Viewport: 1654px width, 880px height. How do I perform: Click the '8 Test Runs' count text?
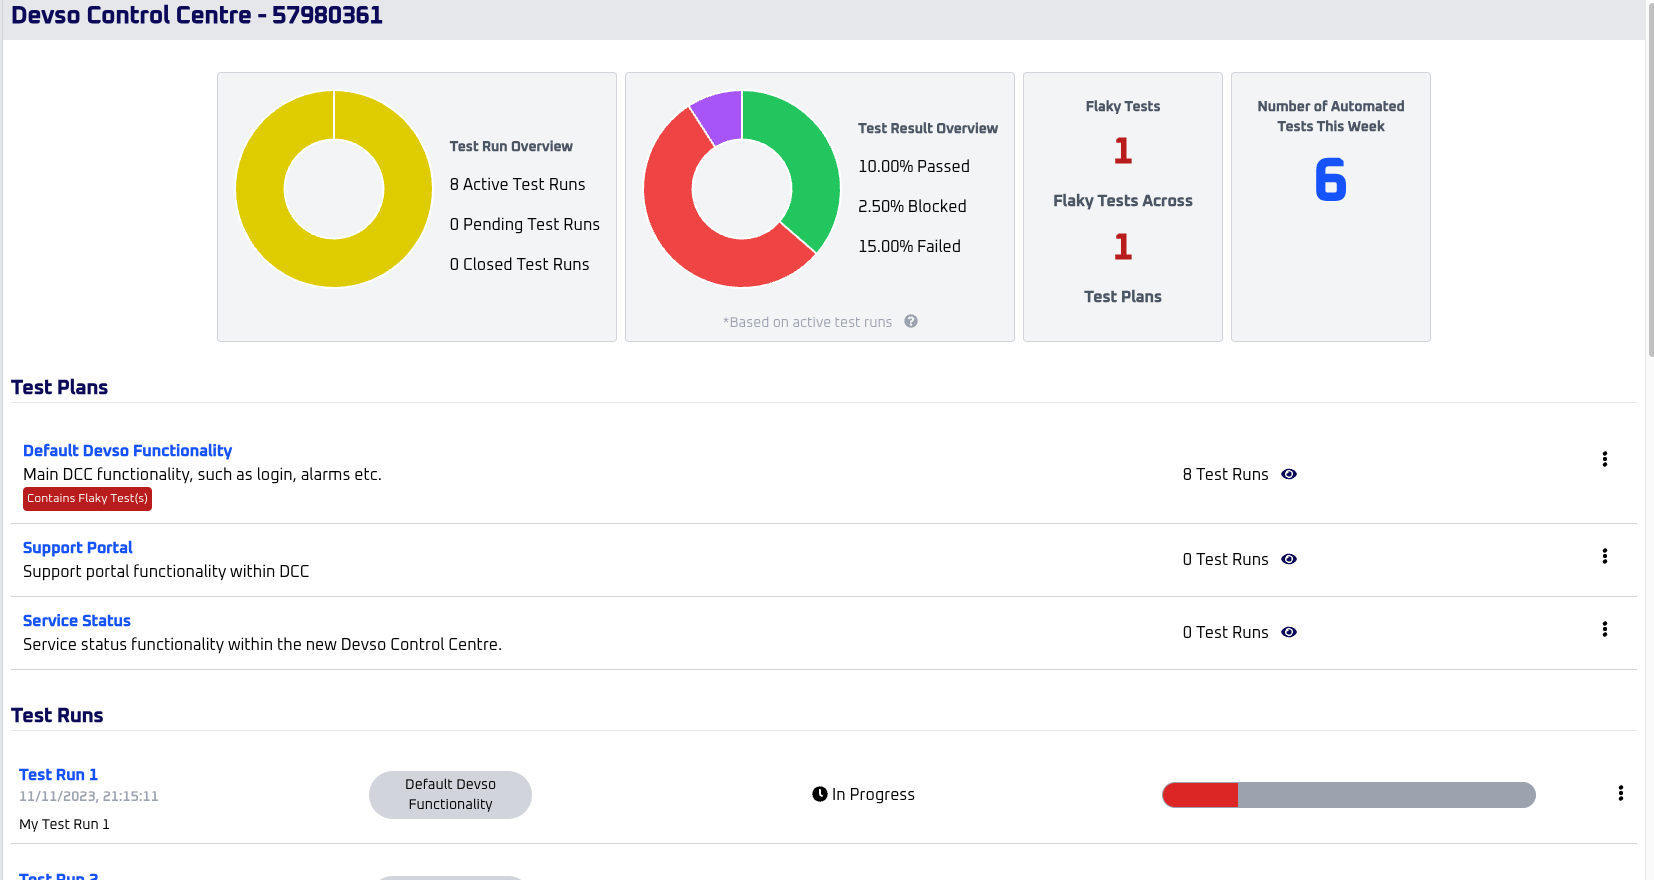click(x=1225, y=474)
